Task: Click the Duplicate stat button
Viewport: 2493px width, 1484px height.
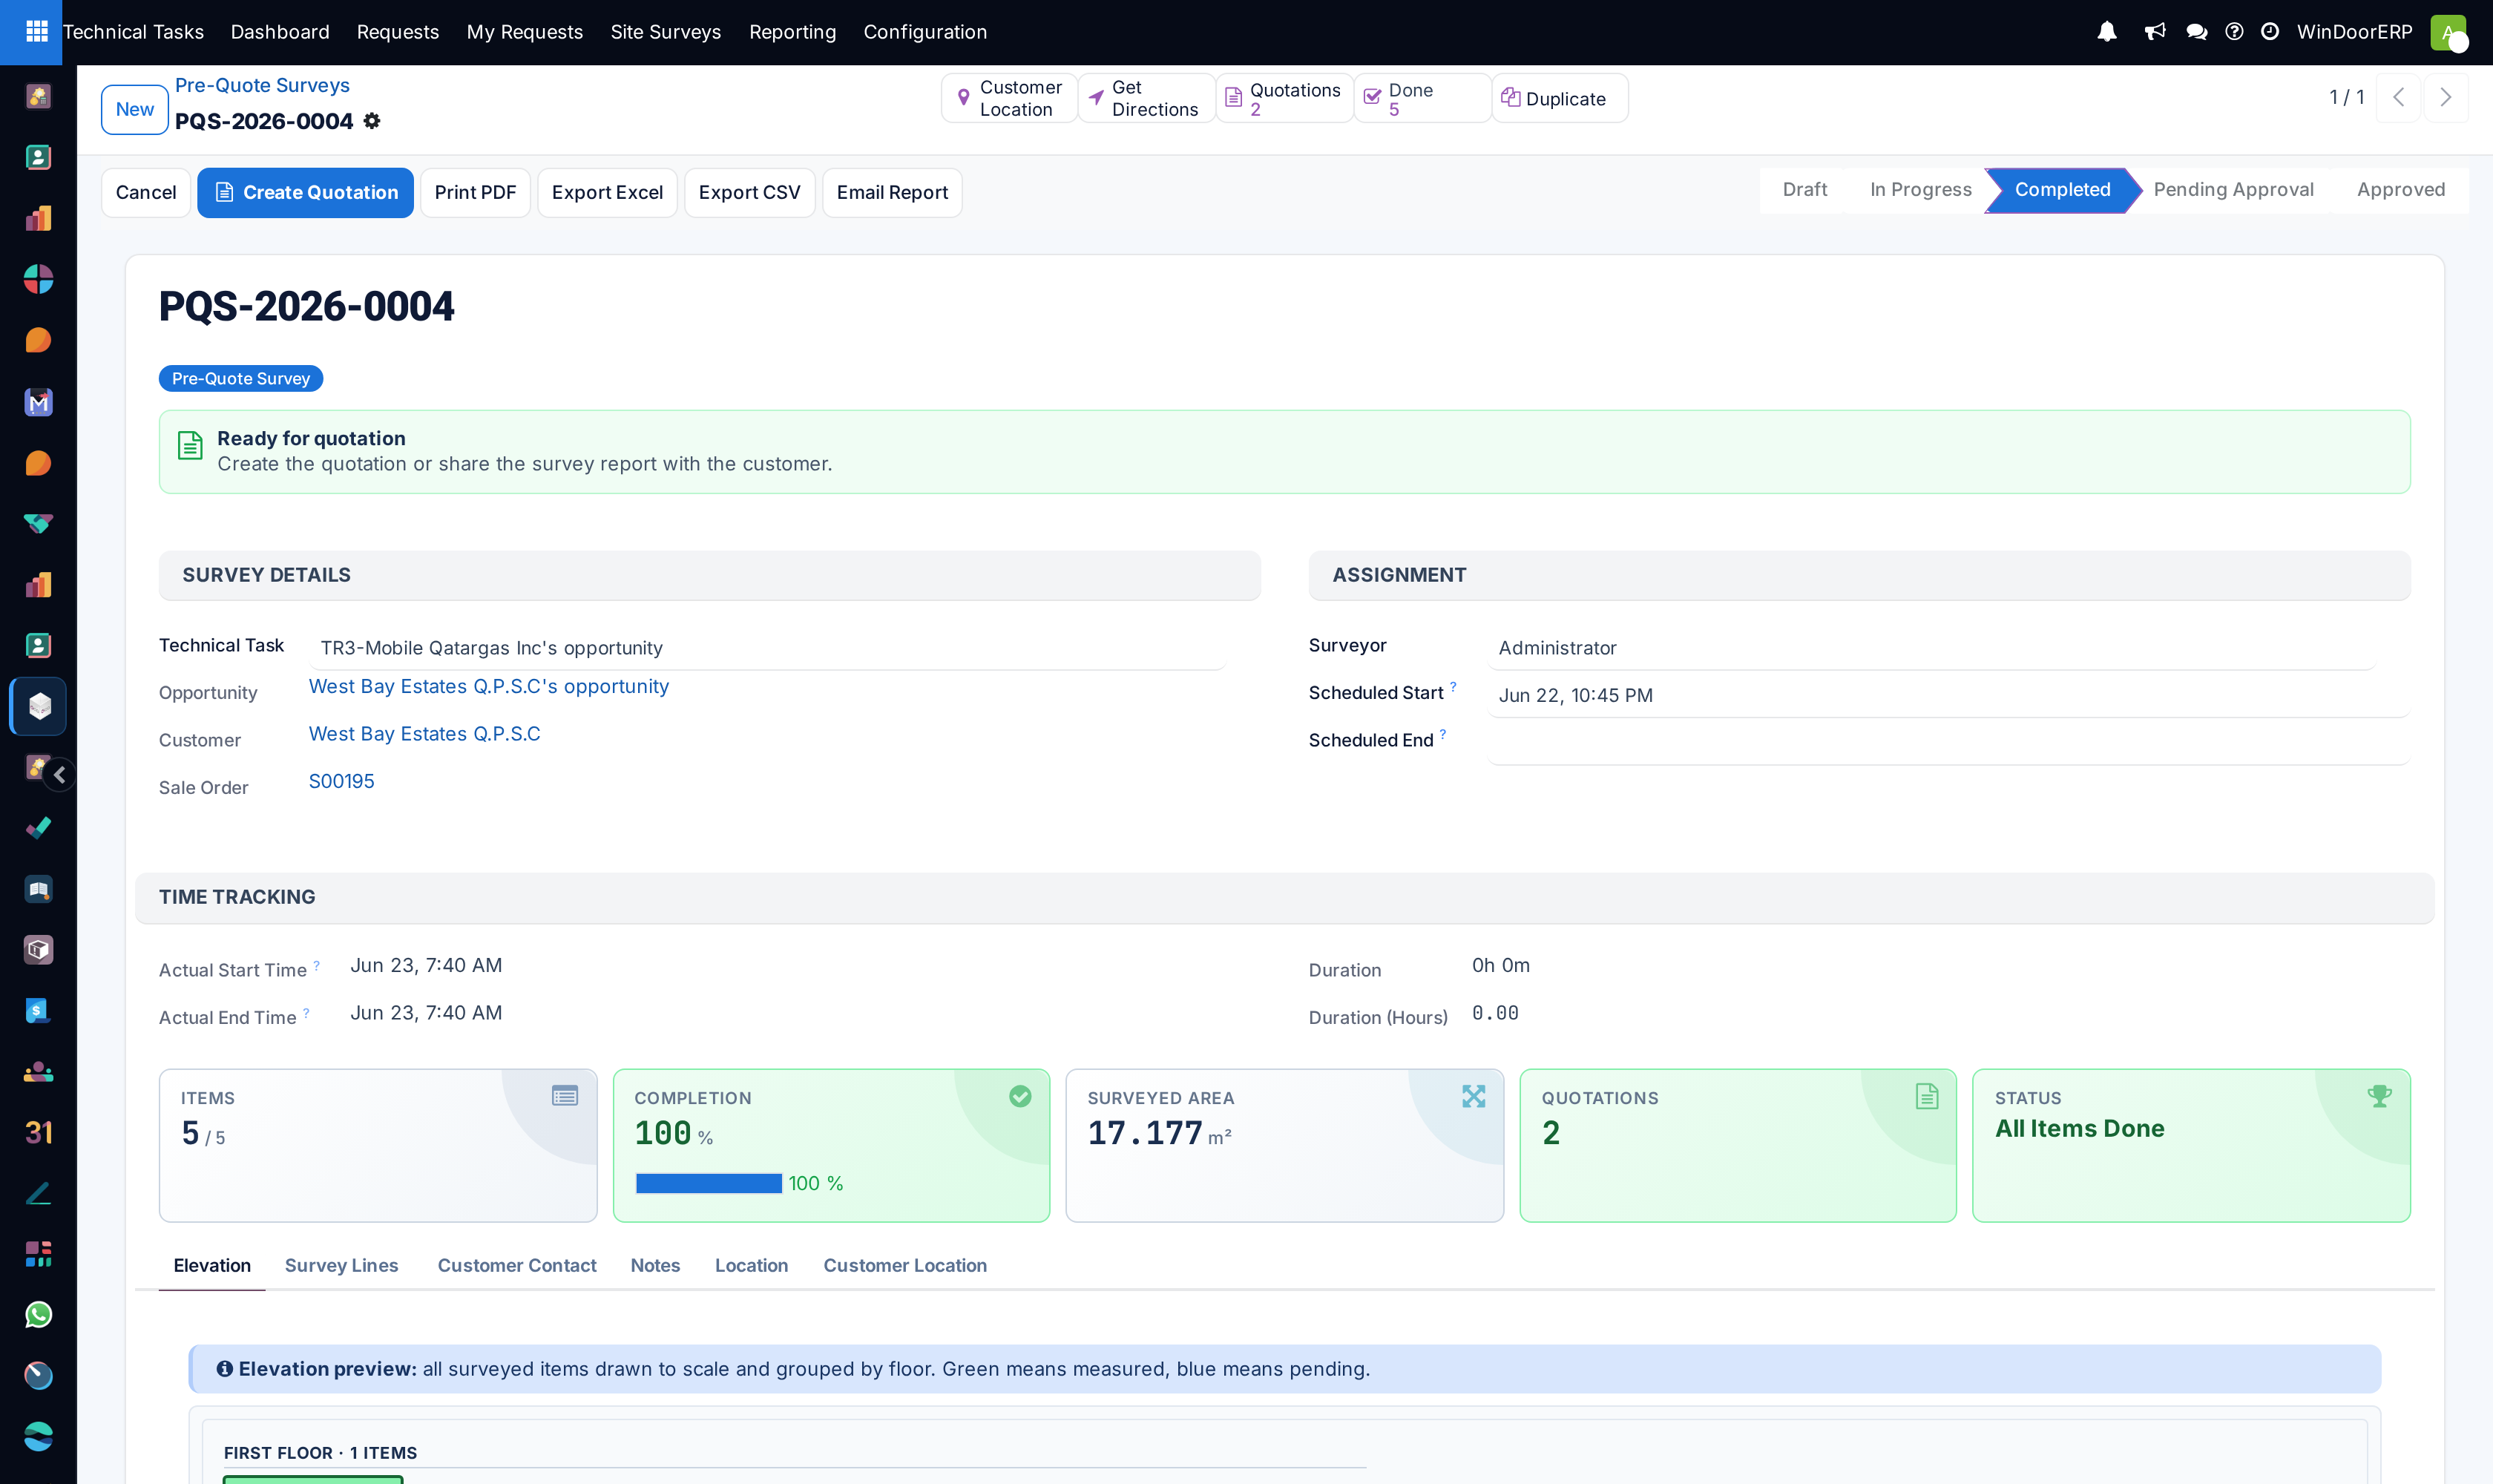Action: pos(1559,98)
